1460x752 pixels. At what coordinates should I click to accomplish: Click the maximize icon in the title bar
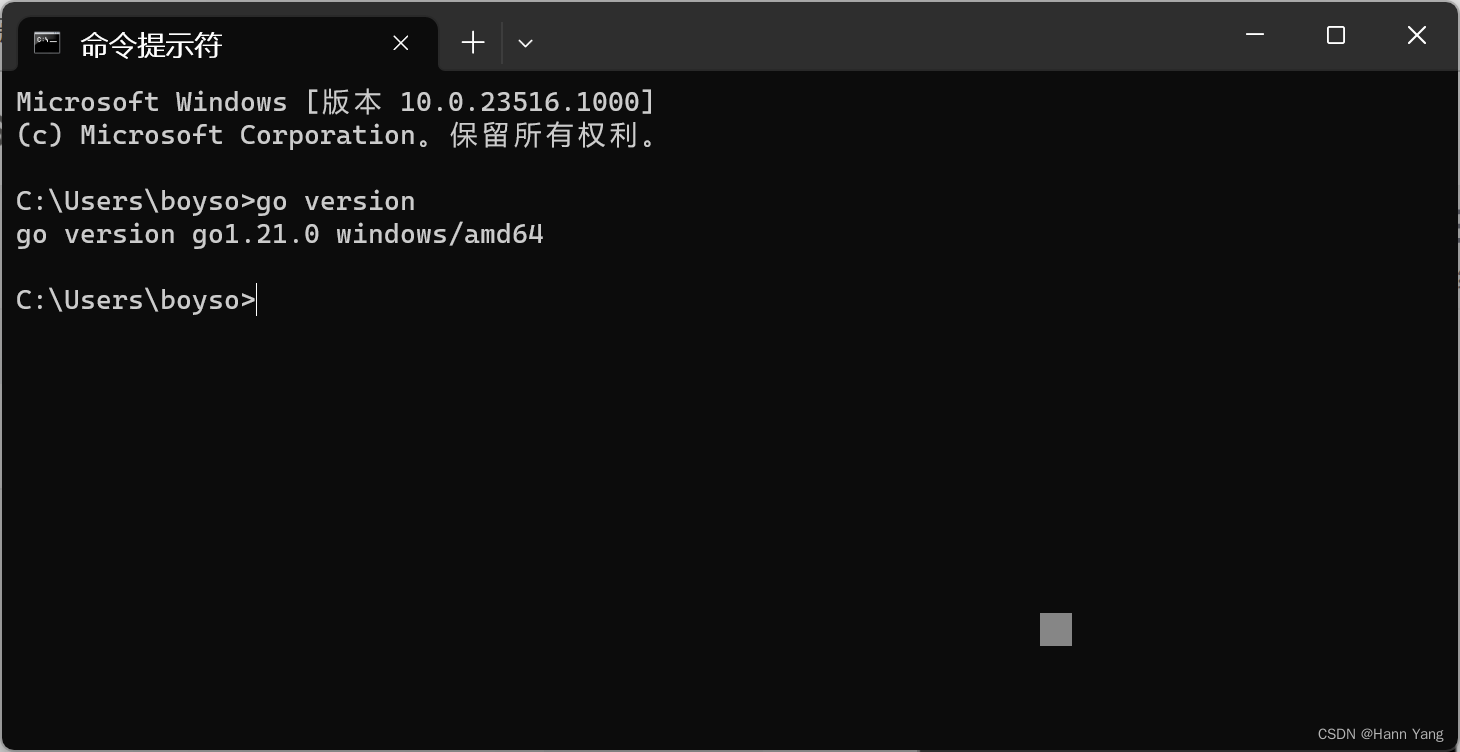click(1335, 35)
